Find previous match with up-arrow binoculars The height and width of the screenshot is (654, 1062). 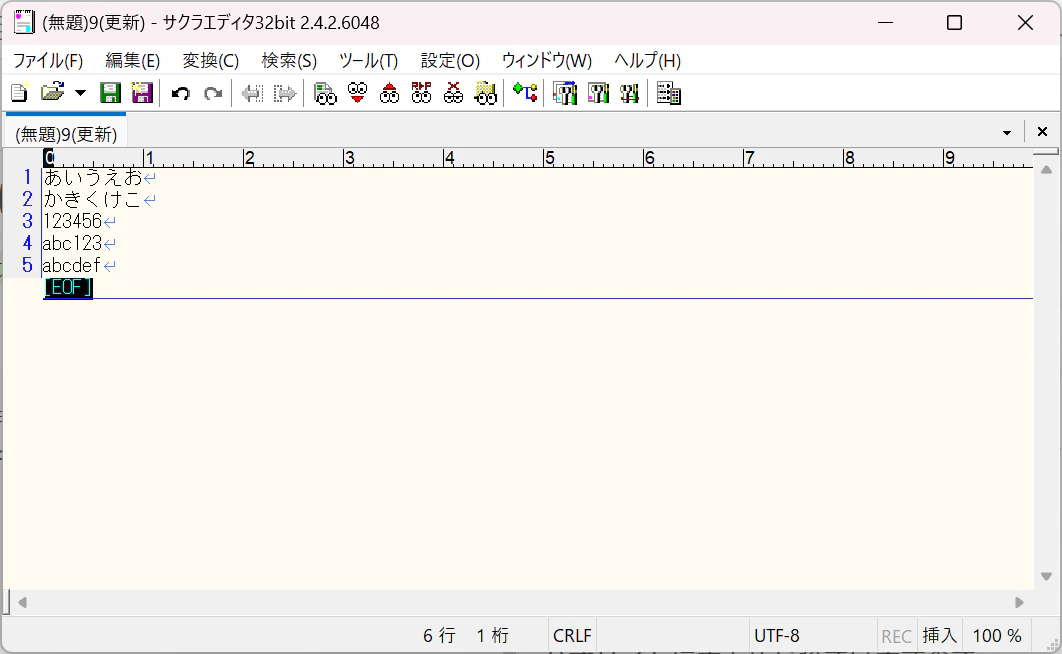pos(389,93)
